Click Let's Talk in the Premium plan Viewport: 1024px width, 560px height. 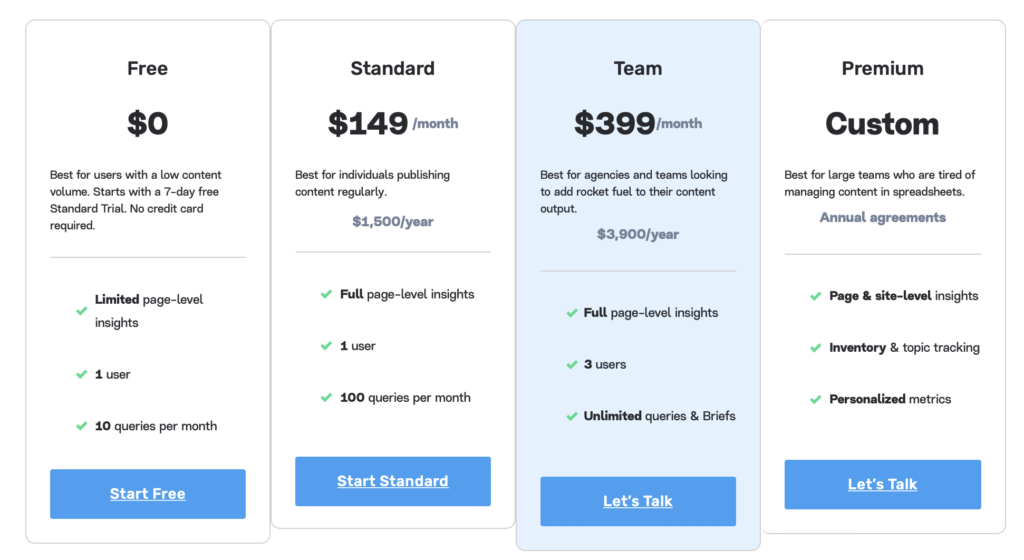click(882, 484)
